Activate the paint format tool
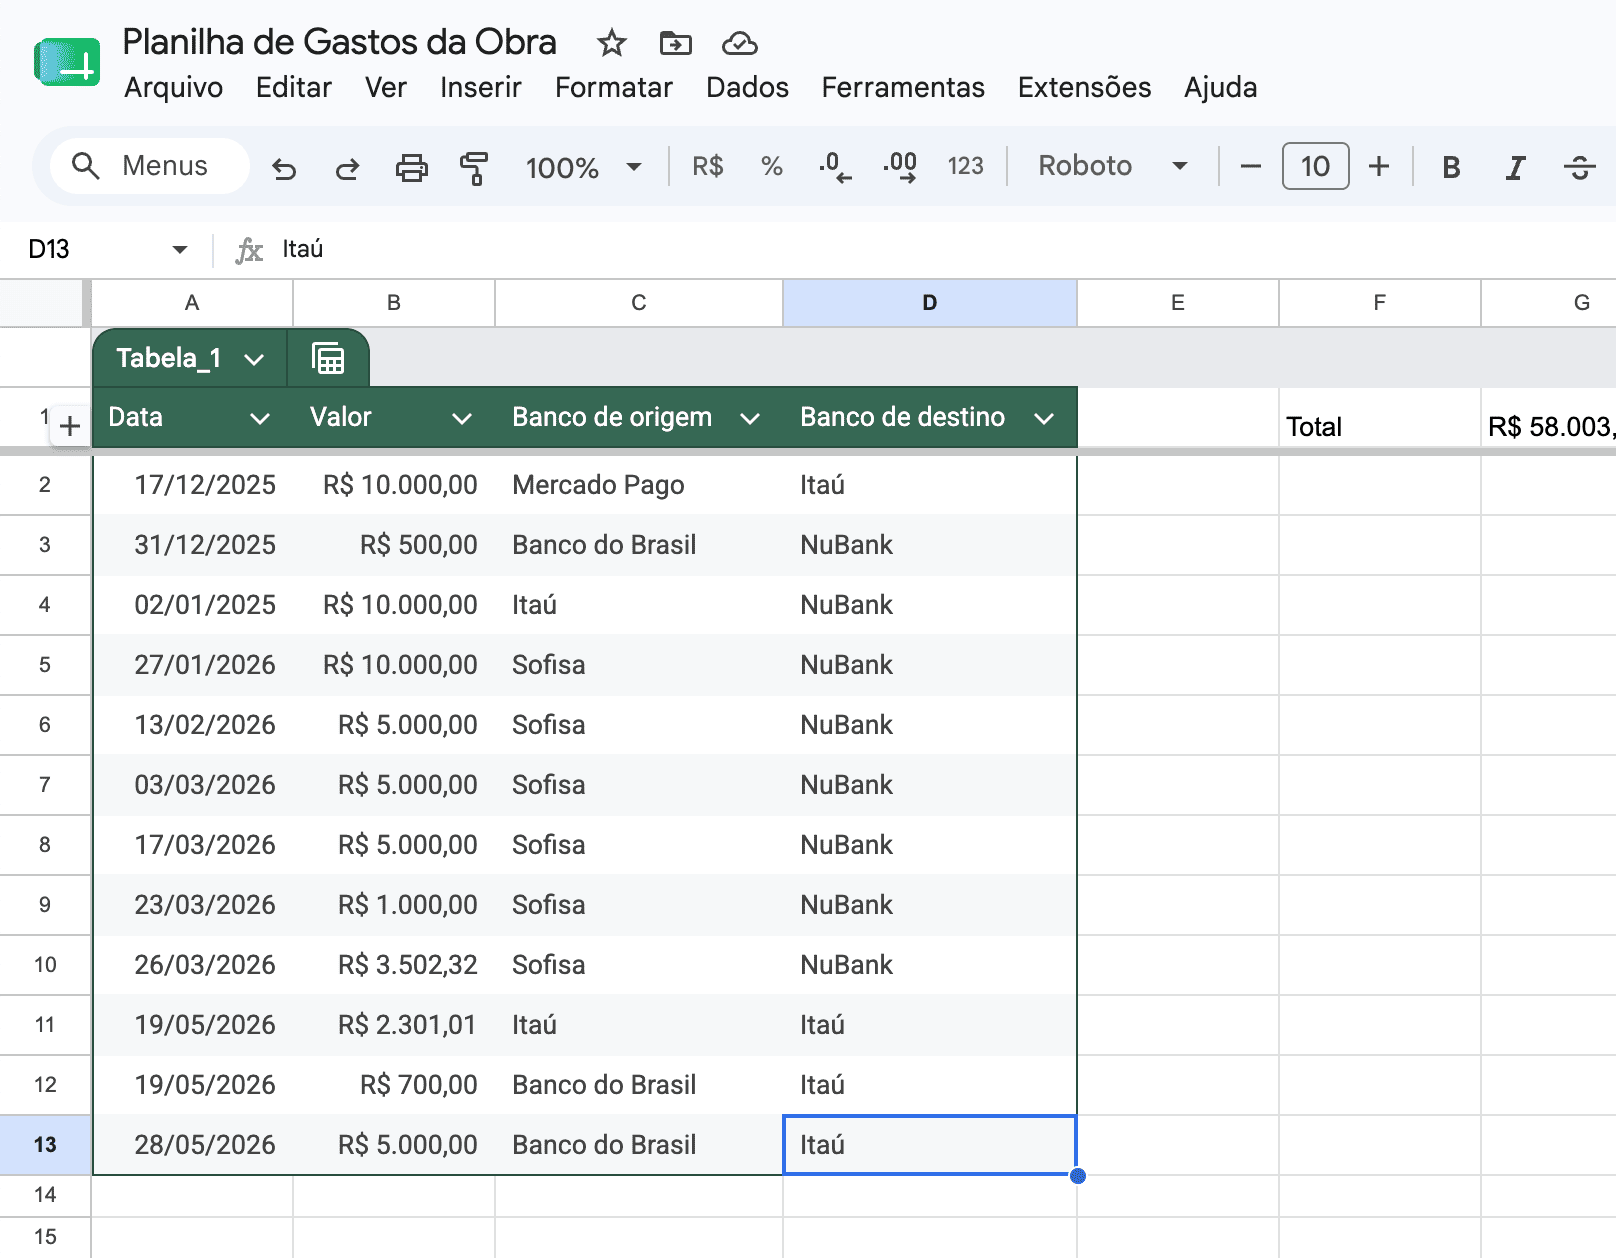This screenshot has height=1258, width=1616. pos(474,167)
